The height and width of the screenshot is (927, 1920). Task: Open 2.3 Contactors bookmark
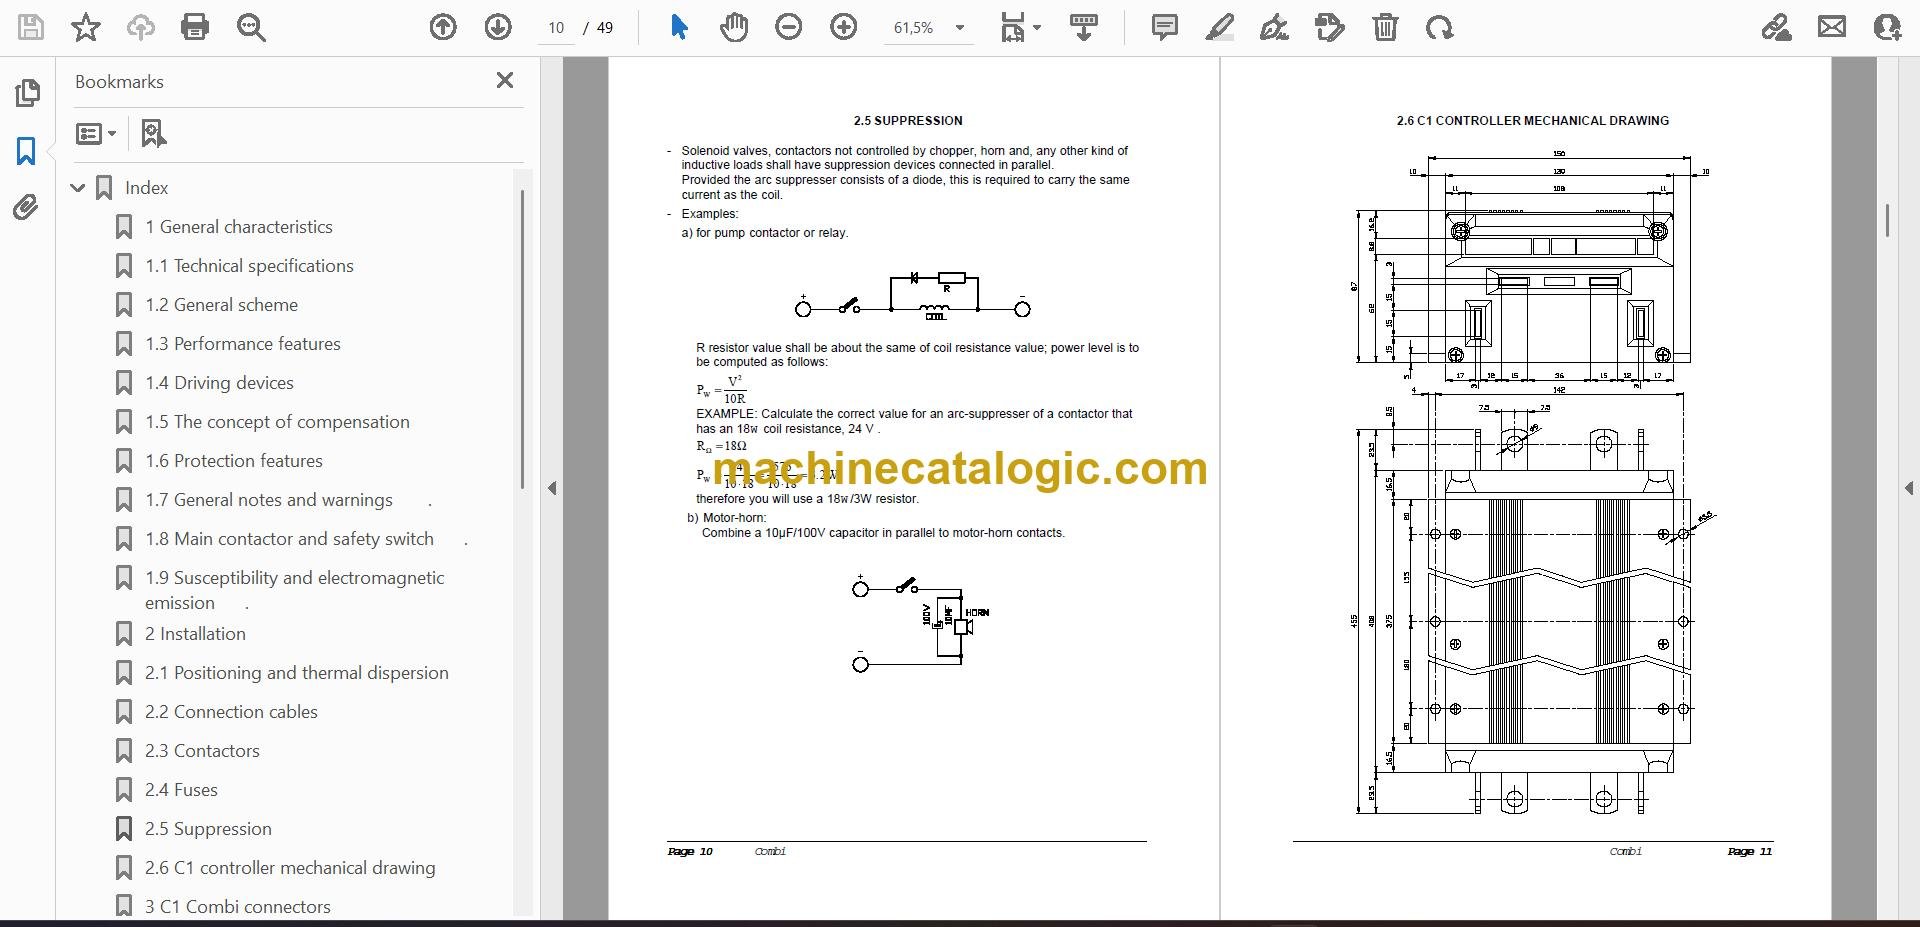202,751
